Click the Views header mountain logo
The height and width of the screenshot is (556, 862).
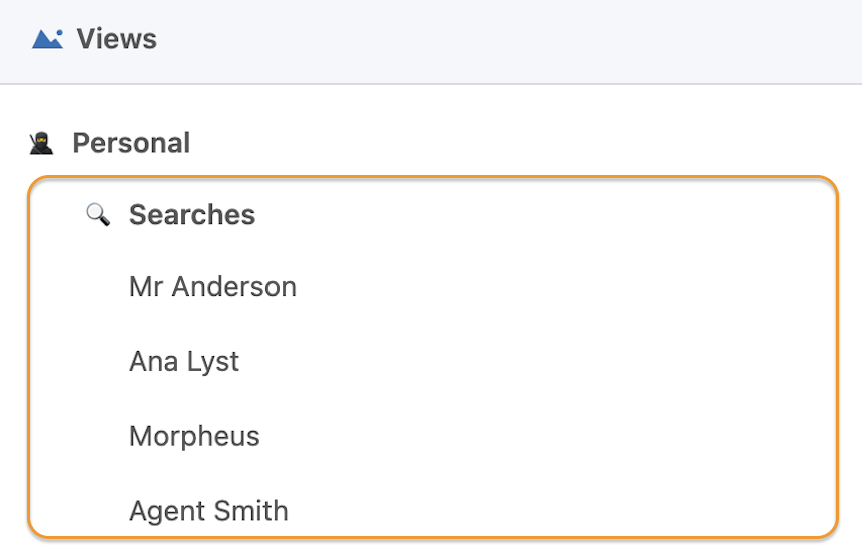click(x=47, y=38)
